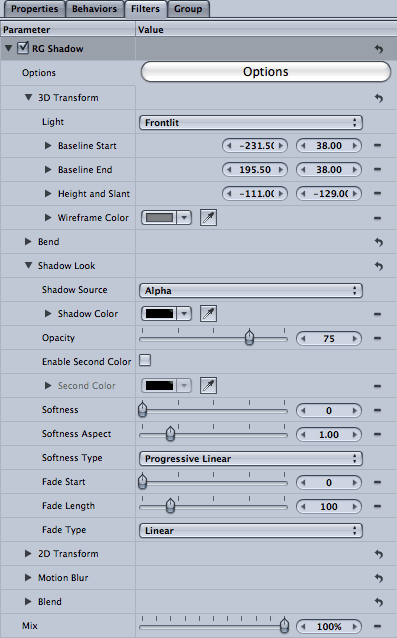Viewport: 397px width, 638px height.
Task: Click the Mix slider handle
Action: tap(284, 625)
